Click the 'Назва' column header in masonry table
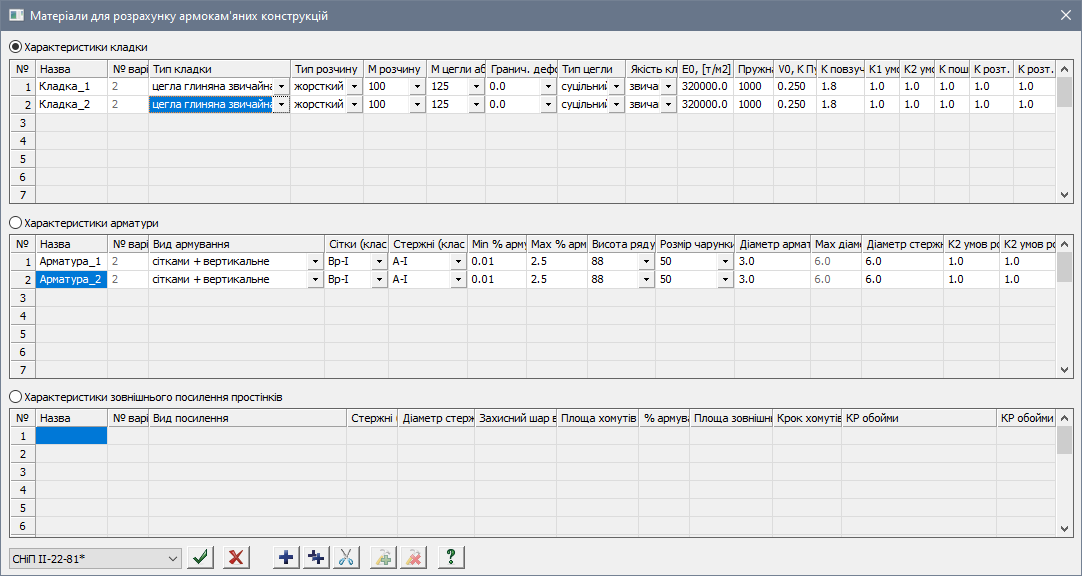Screen dimensions: 1082x576 (71, 69)
